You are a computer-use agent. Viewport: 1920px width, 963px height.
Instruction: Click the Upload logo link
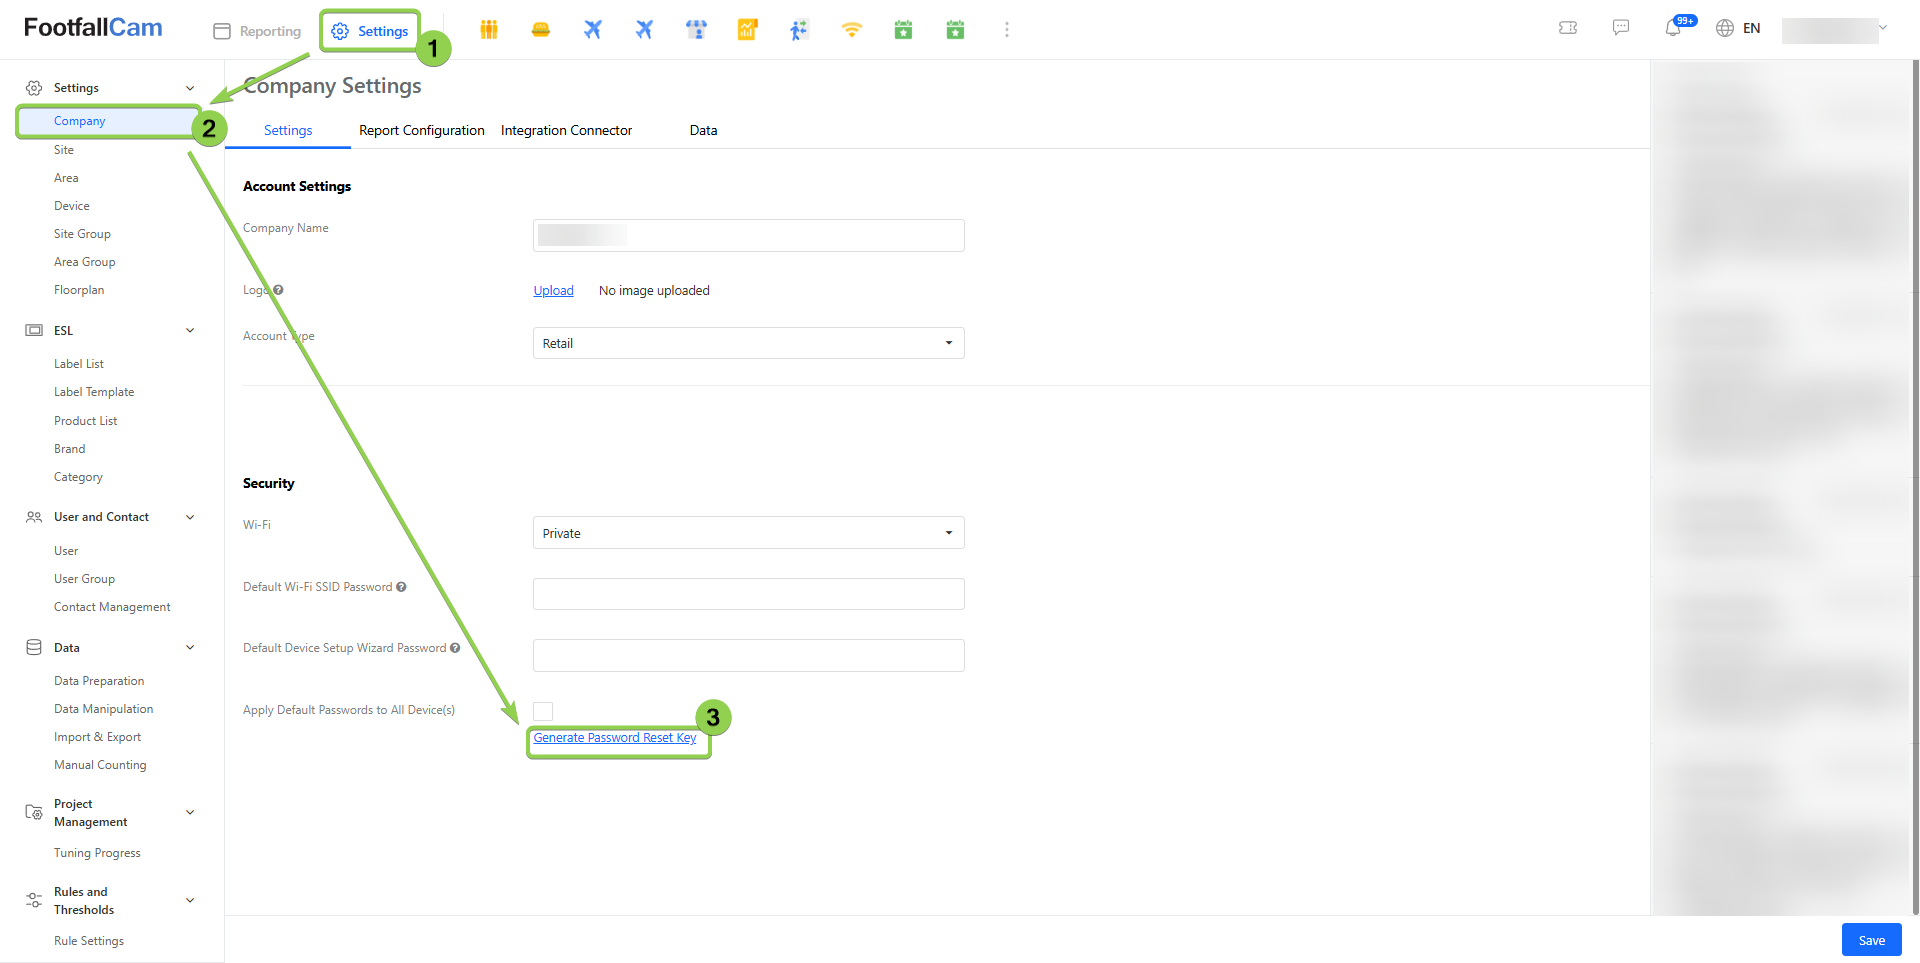click(x=553, y=291)
